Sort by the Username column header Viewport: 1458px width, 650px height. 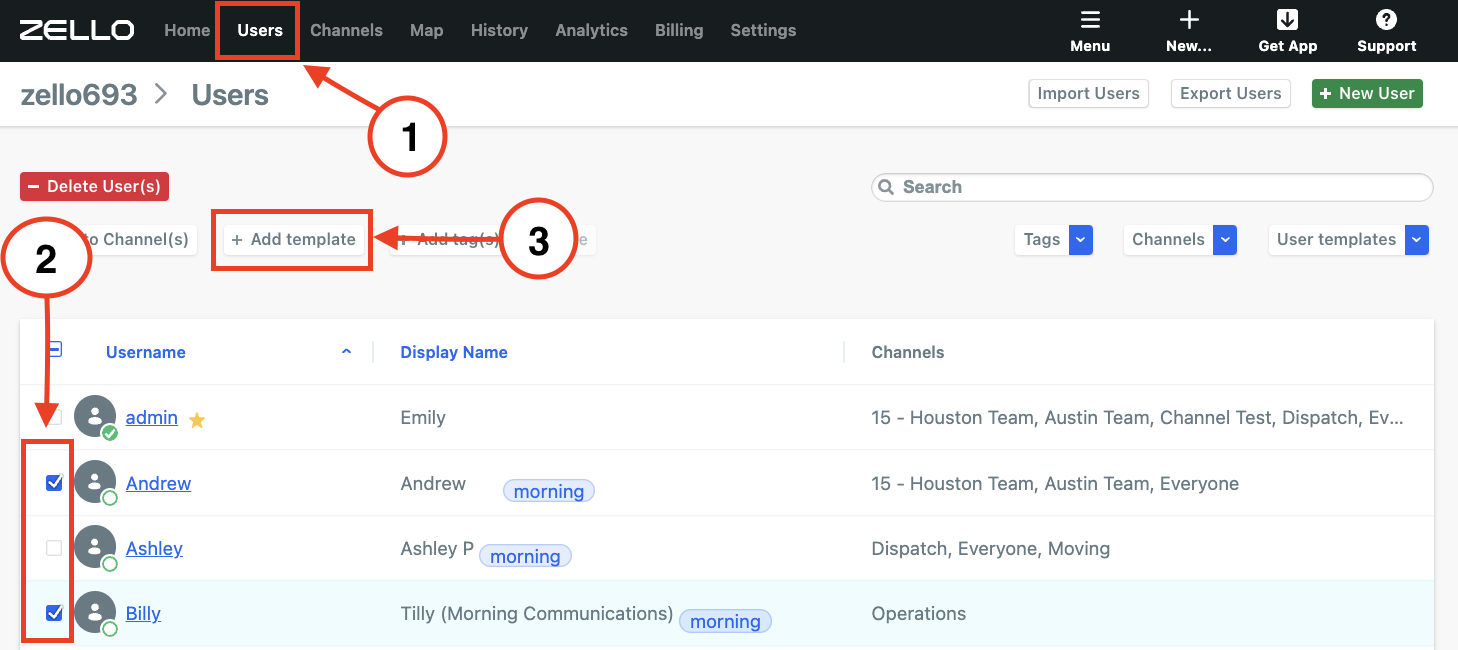tap(146, 352)
